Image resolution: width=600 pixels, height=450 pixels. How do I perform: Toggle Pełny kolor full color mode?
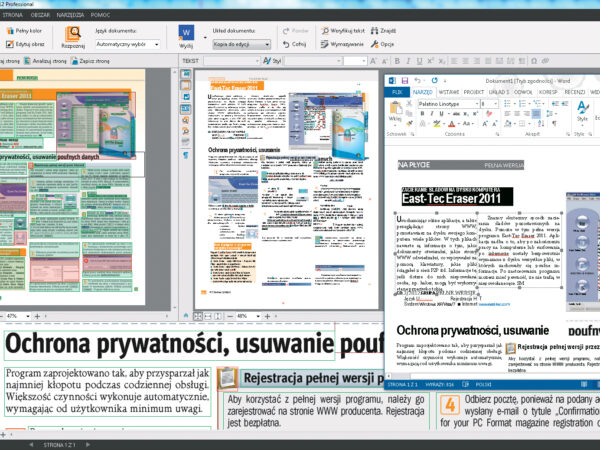[23, 30]
